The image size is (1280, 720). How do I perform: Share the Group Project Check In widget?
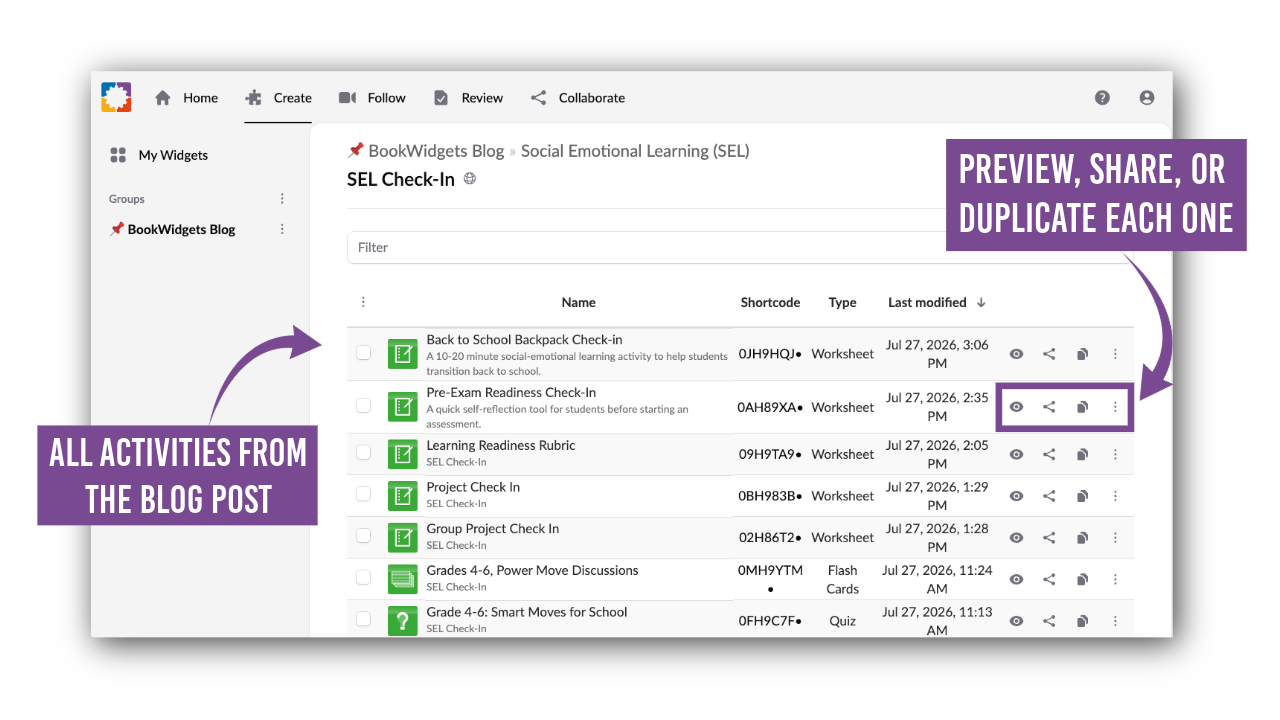coord(1049,538)
